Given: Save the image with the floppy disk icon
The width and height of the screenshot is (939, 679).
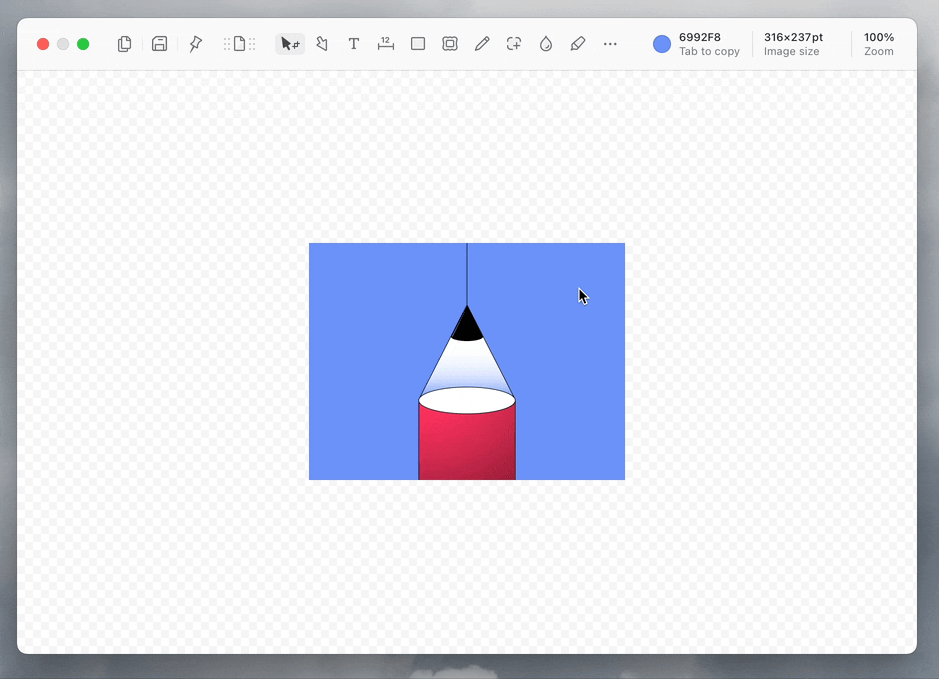Looking at the screenshot, I should coord(159,44).
